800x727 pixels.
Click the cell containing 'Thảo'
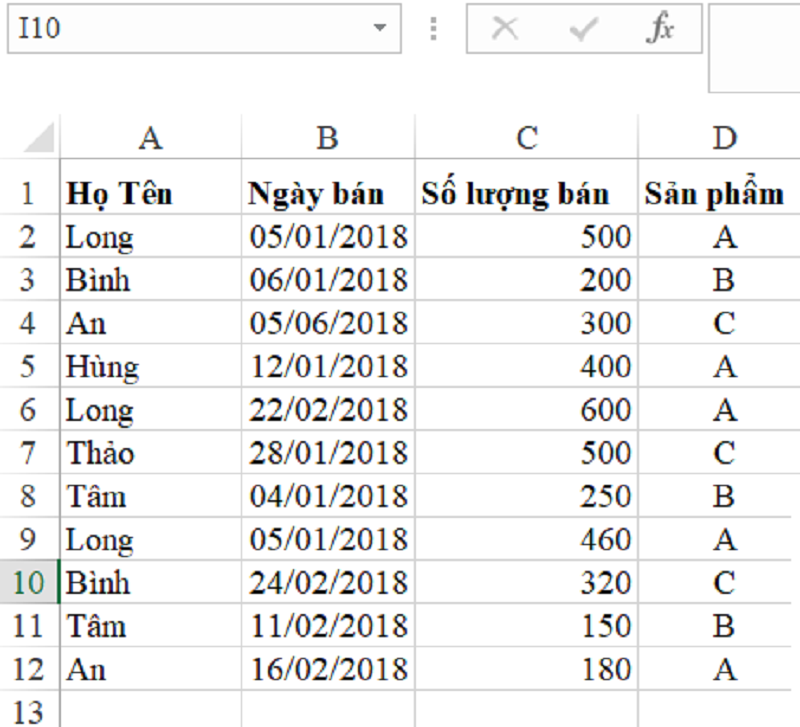point(150,453)
